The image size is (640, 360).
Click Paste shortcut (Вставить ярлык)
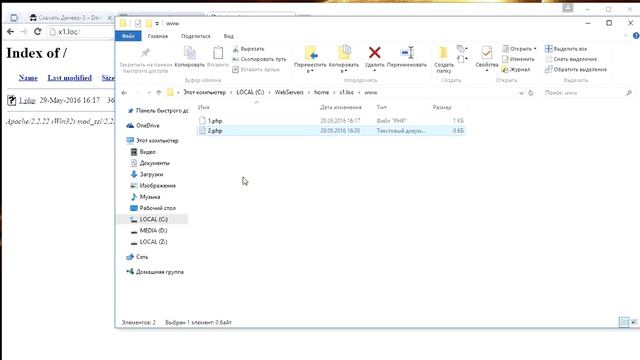pyautogui.click(x=256, y=69)
